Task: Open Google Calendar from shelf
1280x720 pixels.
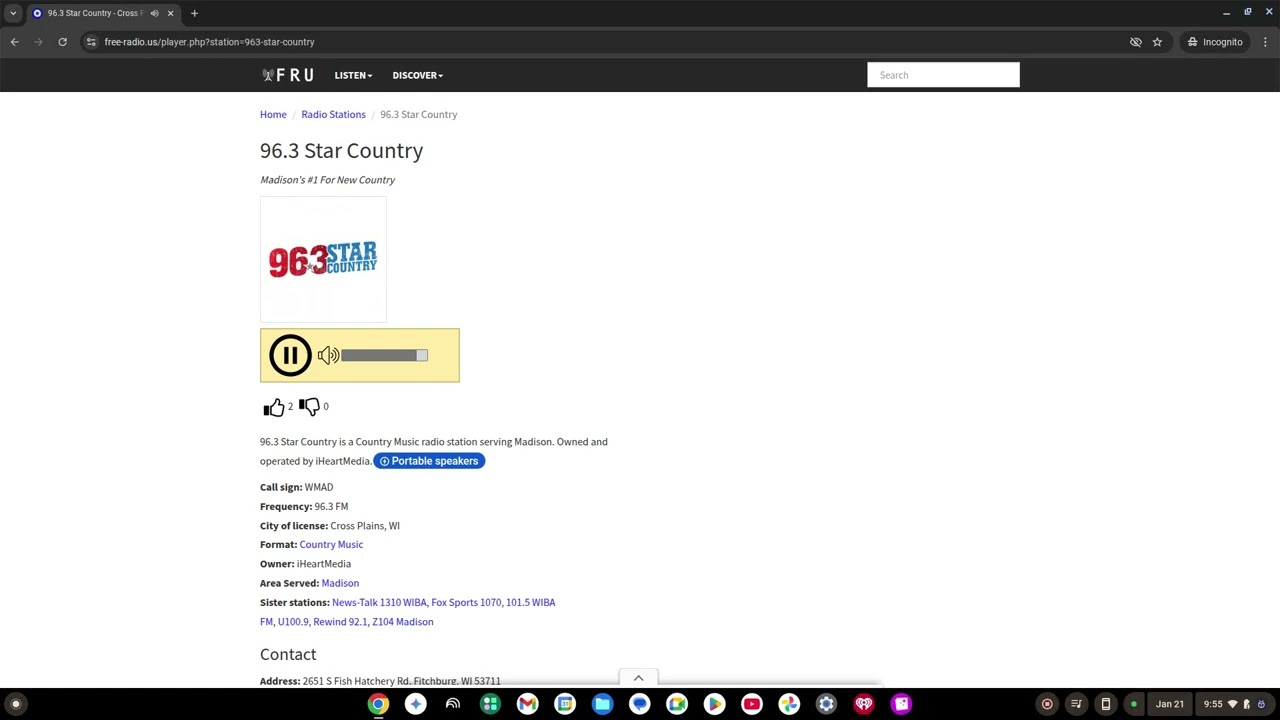Action: pyautogui.click(x=565, y=704)
